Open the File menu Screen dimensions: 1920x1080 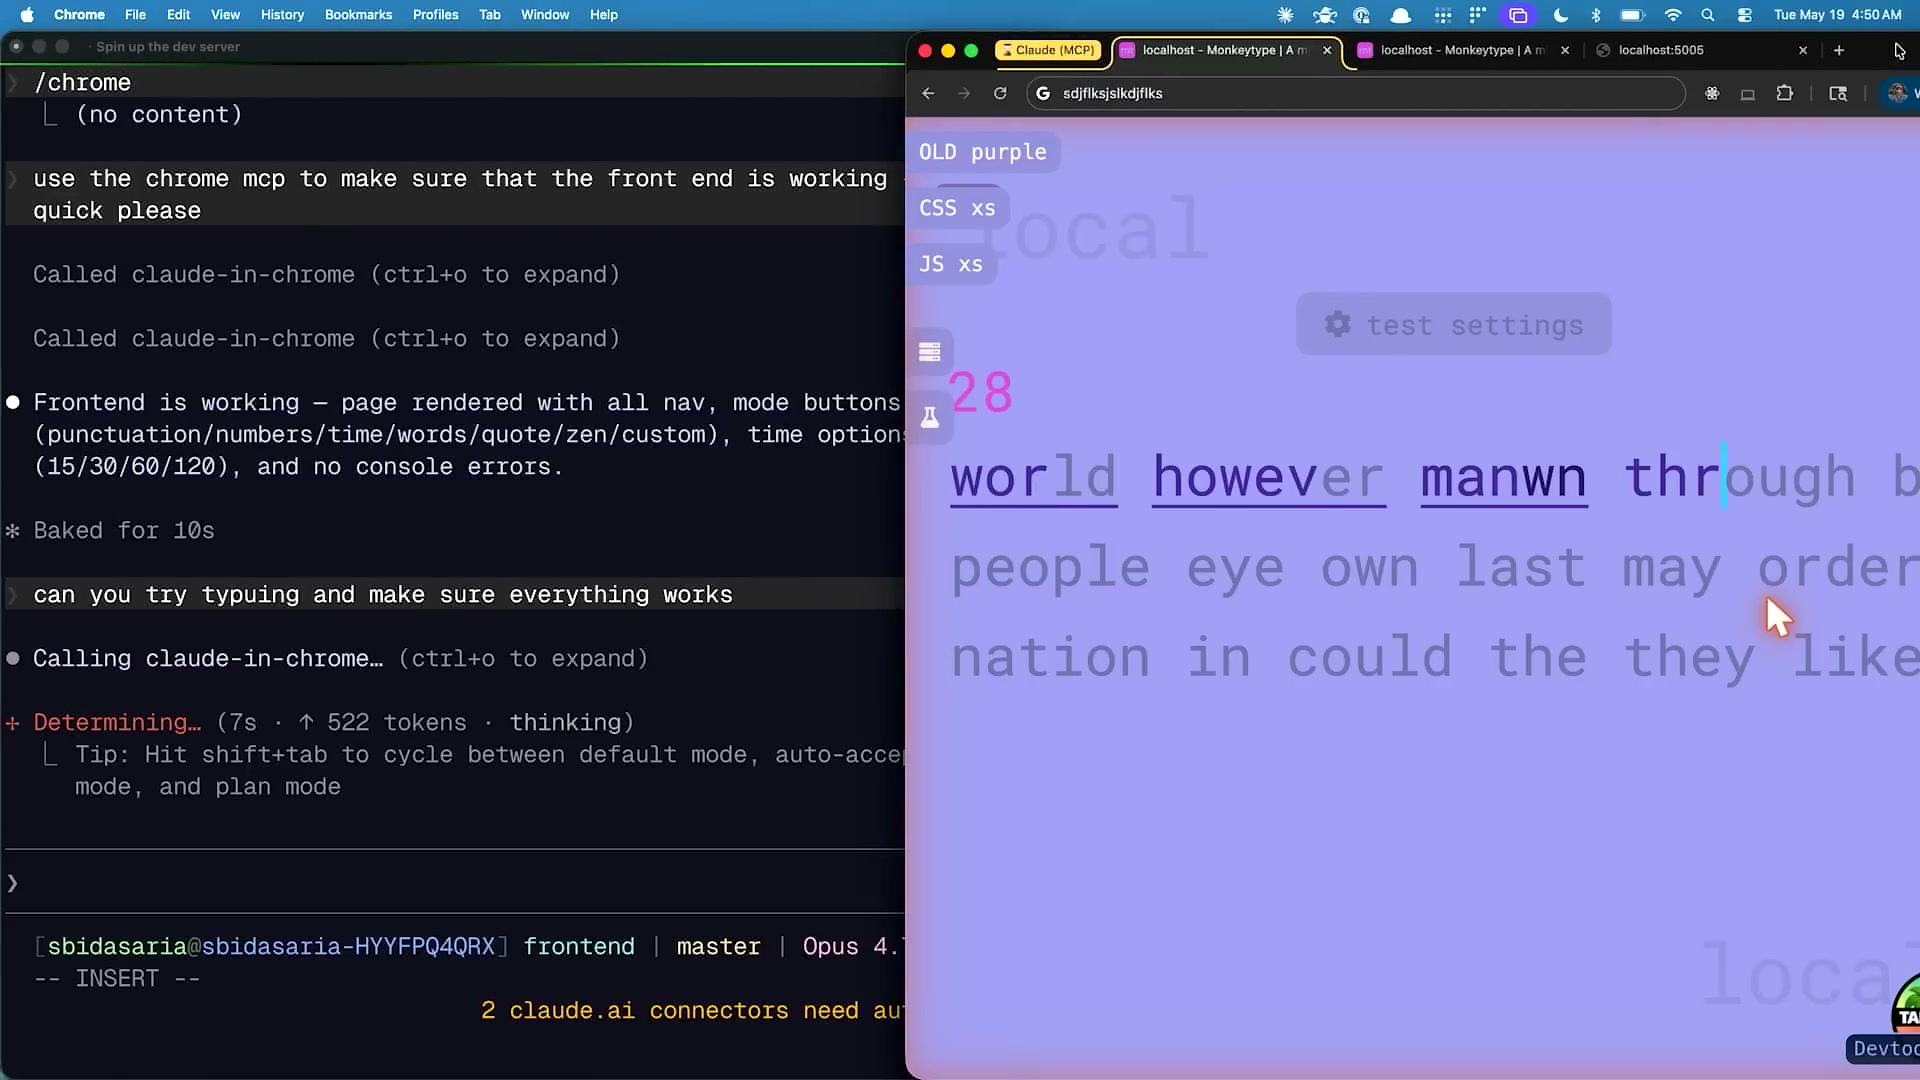coord(135,15)
